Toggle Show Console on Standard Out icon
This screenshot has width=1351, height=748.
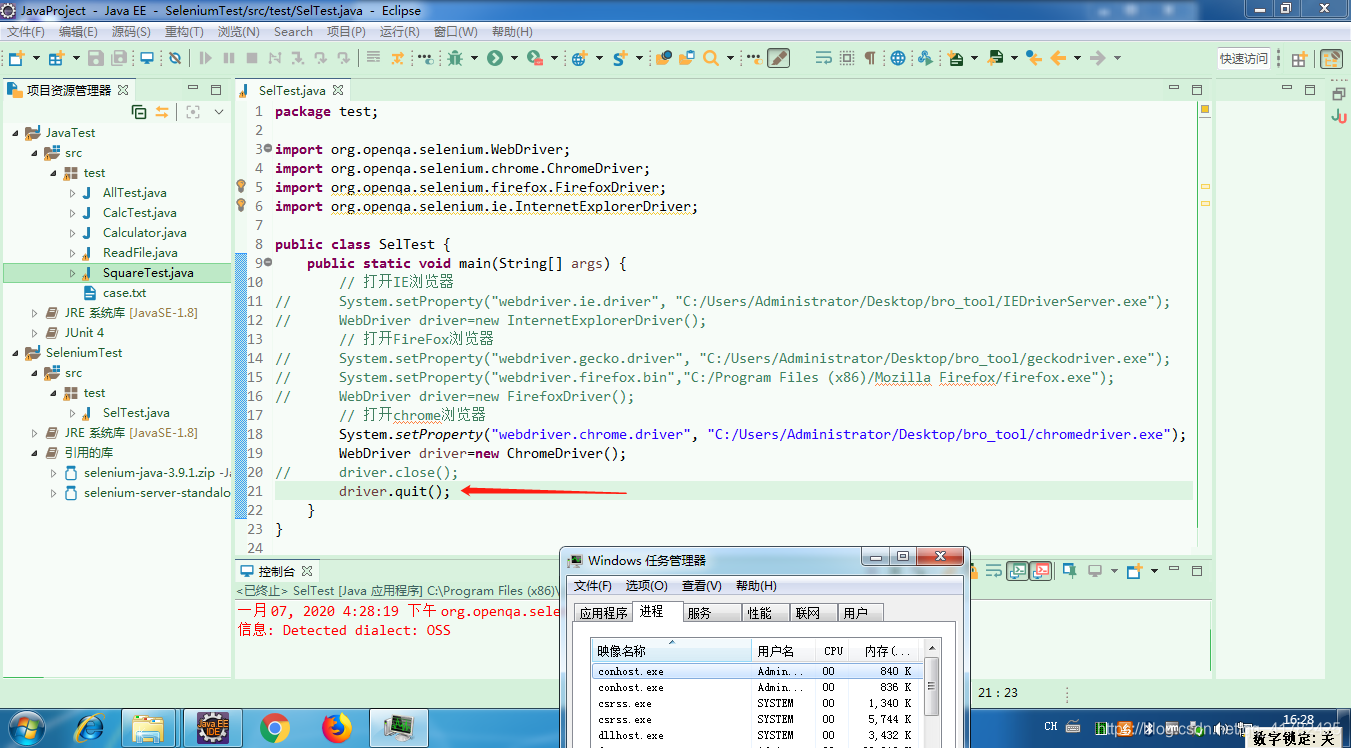(1017, 571)
